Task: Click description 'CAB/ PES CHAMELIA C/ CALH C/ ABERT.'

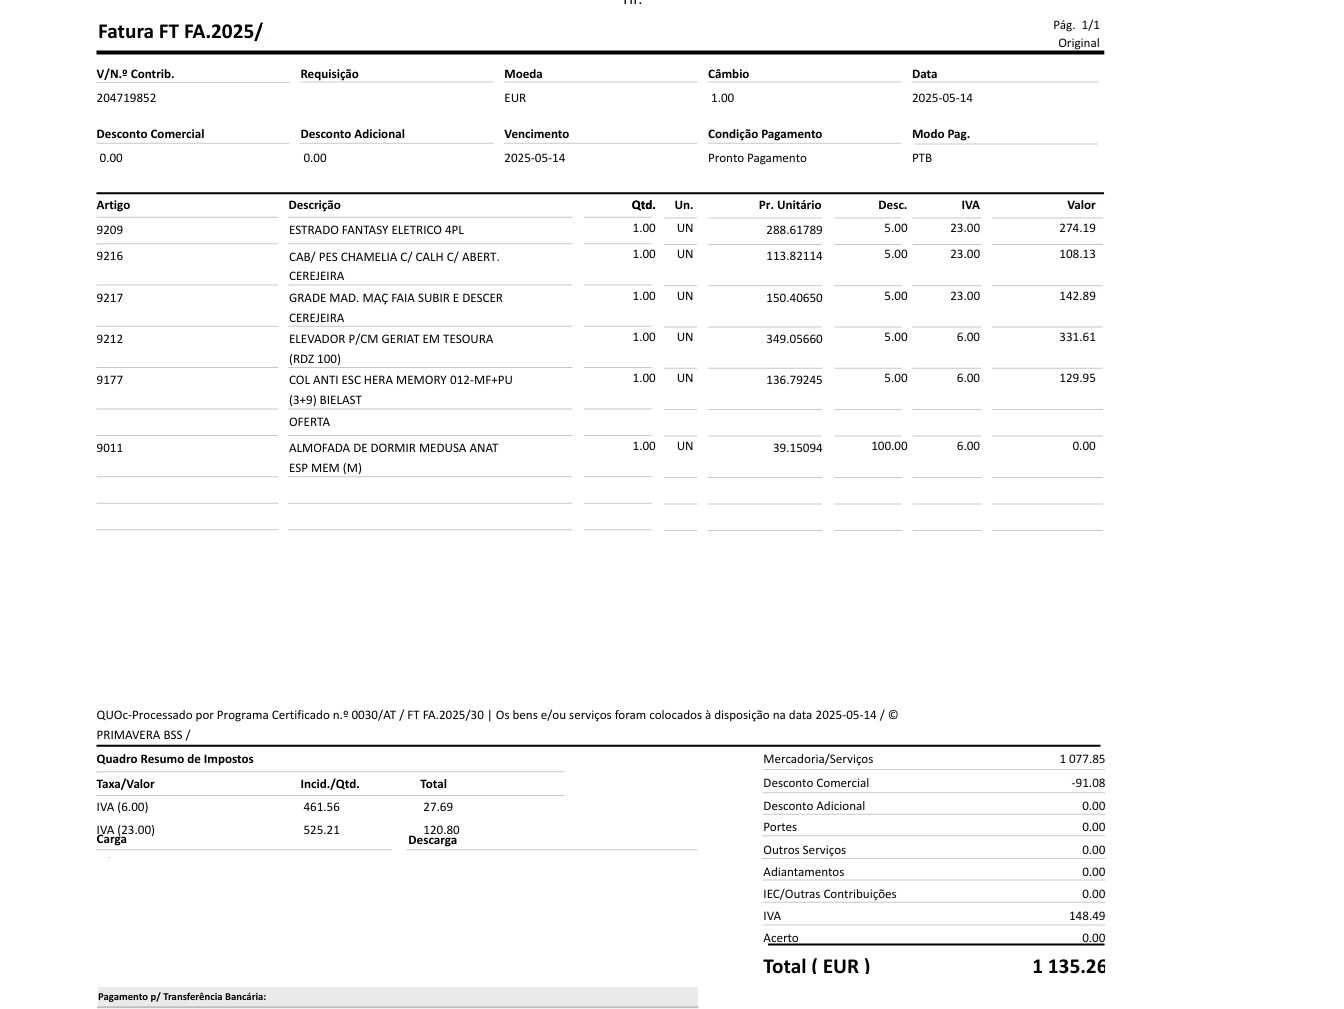Action: tap(394, 257)
